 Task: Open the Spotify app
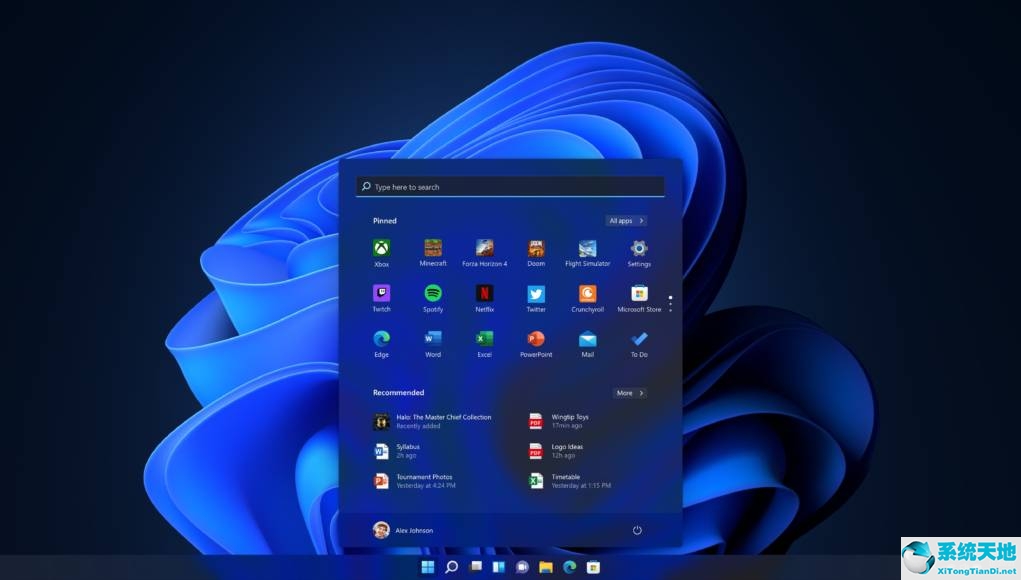pos(433,296)
